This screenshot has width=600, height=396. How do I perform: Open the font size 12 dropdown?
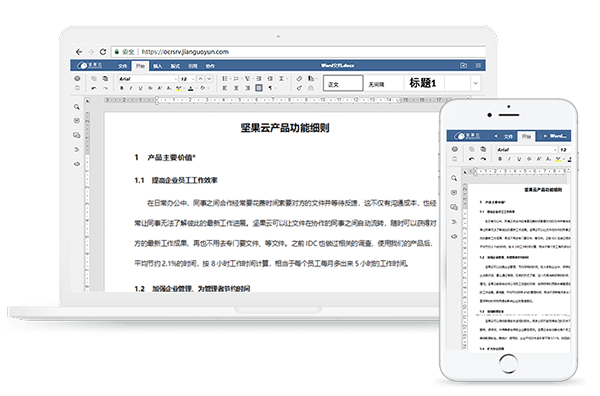click(188, 79)
